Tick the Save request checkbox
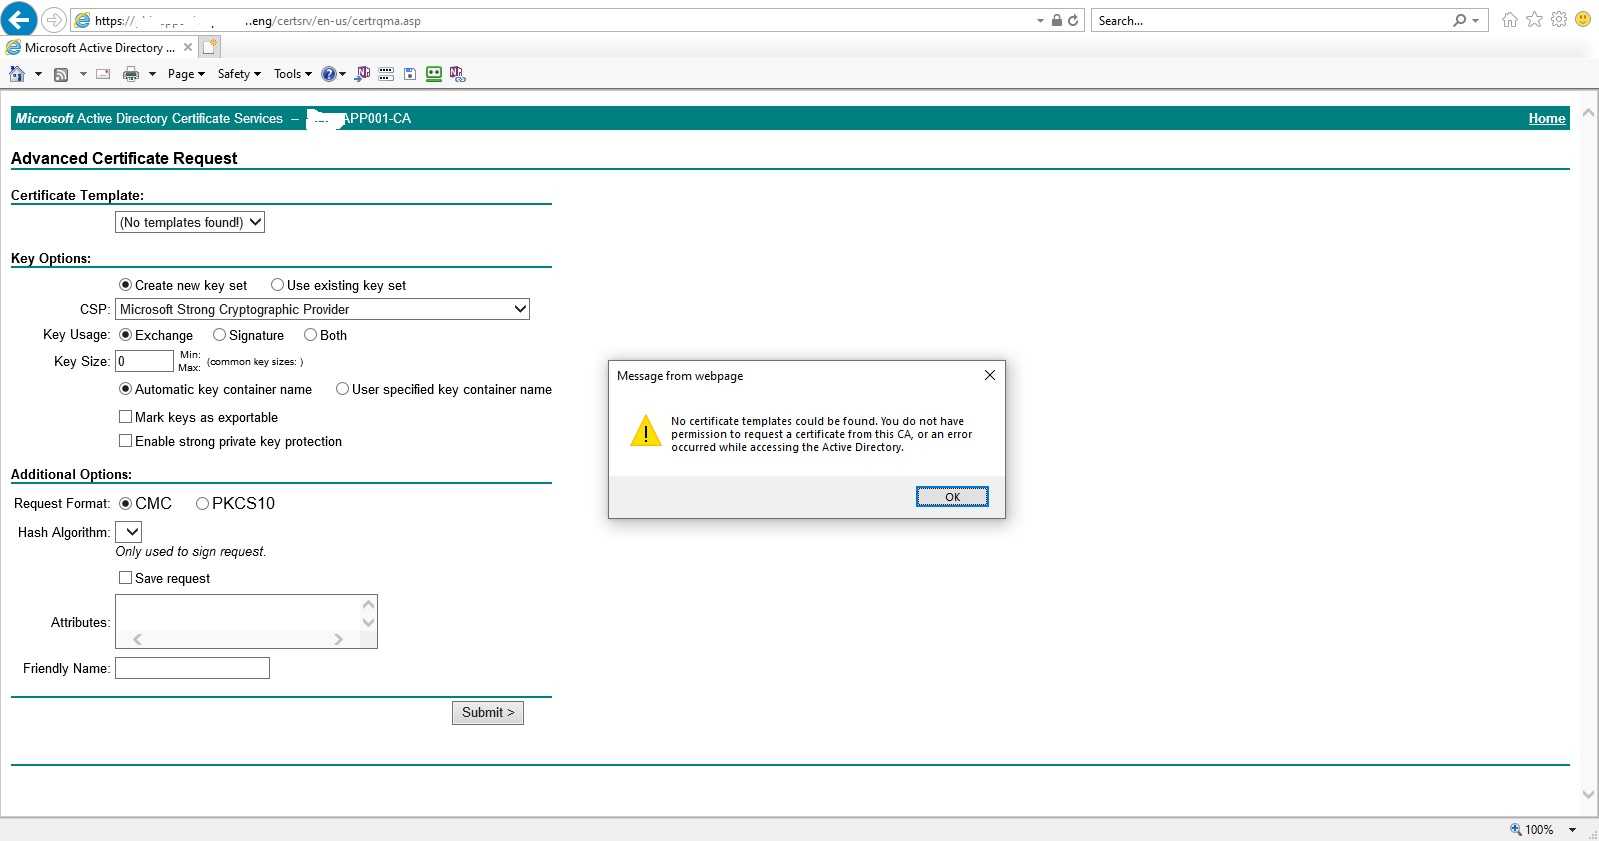The height and width of the screenshot is (841, 1599). 125,578
